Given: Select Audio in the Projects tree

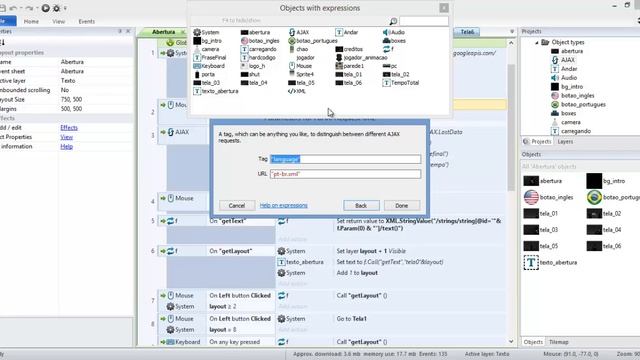Looking at the screenshot, I should point(564,78).
